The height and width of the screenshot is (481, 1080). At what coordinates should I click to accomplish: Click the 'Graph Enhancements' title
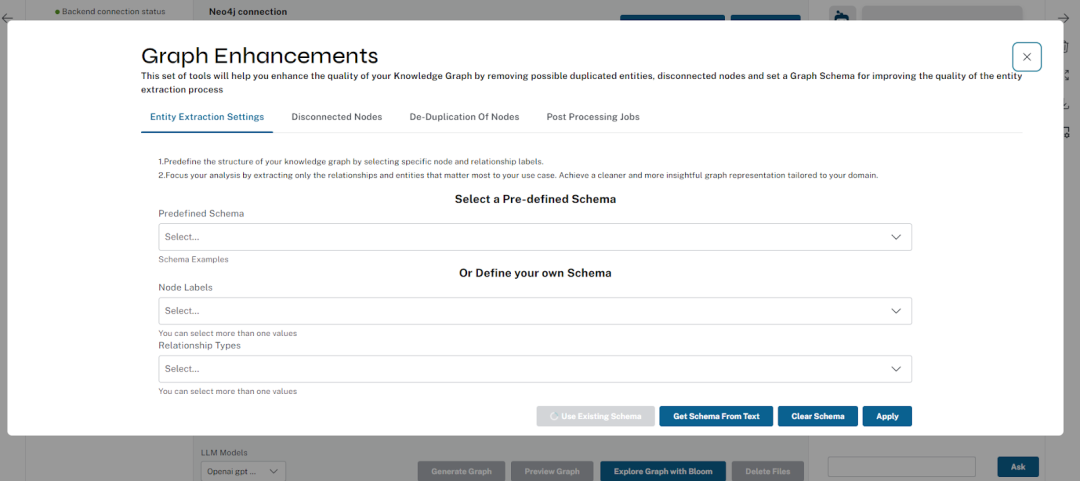pyautogui.click(x=260, y=56)
